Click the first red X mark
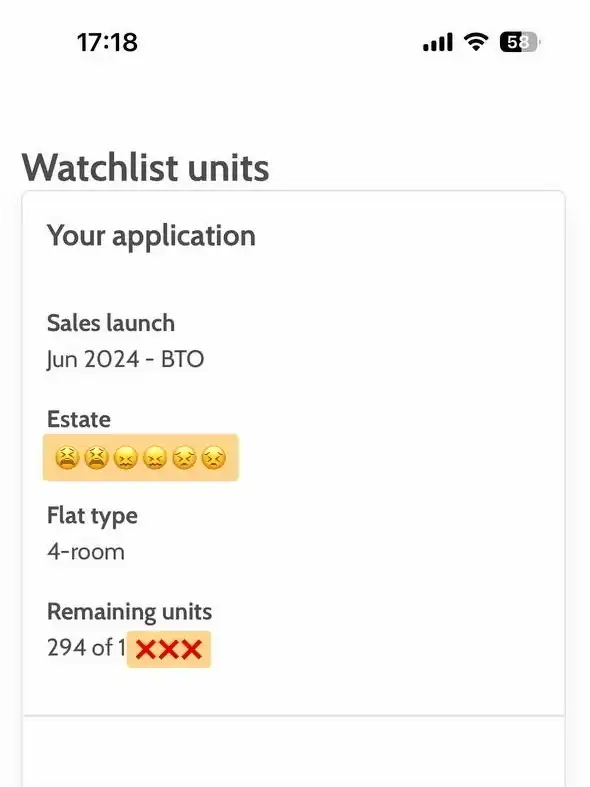Image resolution: width=590 pixels, height=787 pixels. 146,649
